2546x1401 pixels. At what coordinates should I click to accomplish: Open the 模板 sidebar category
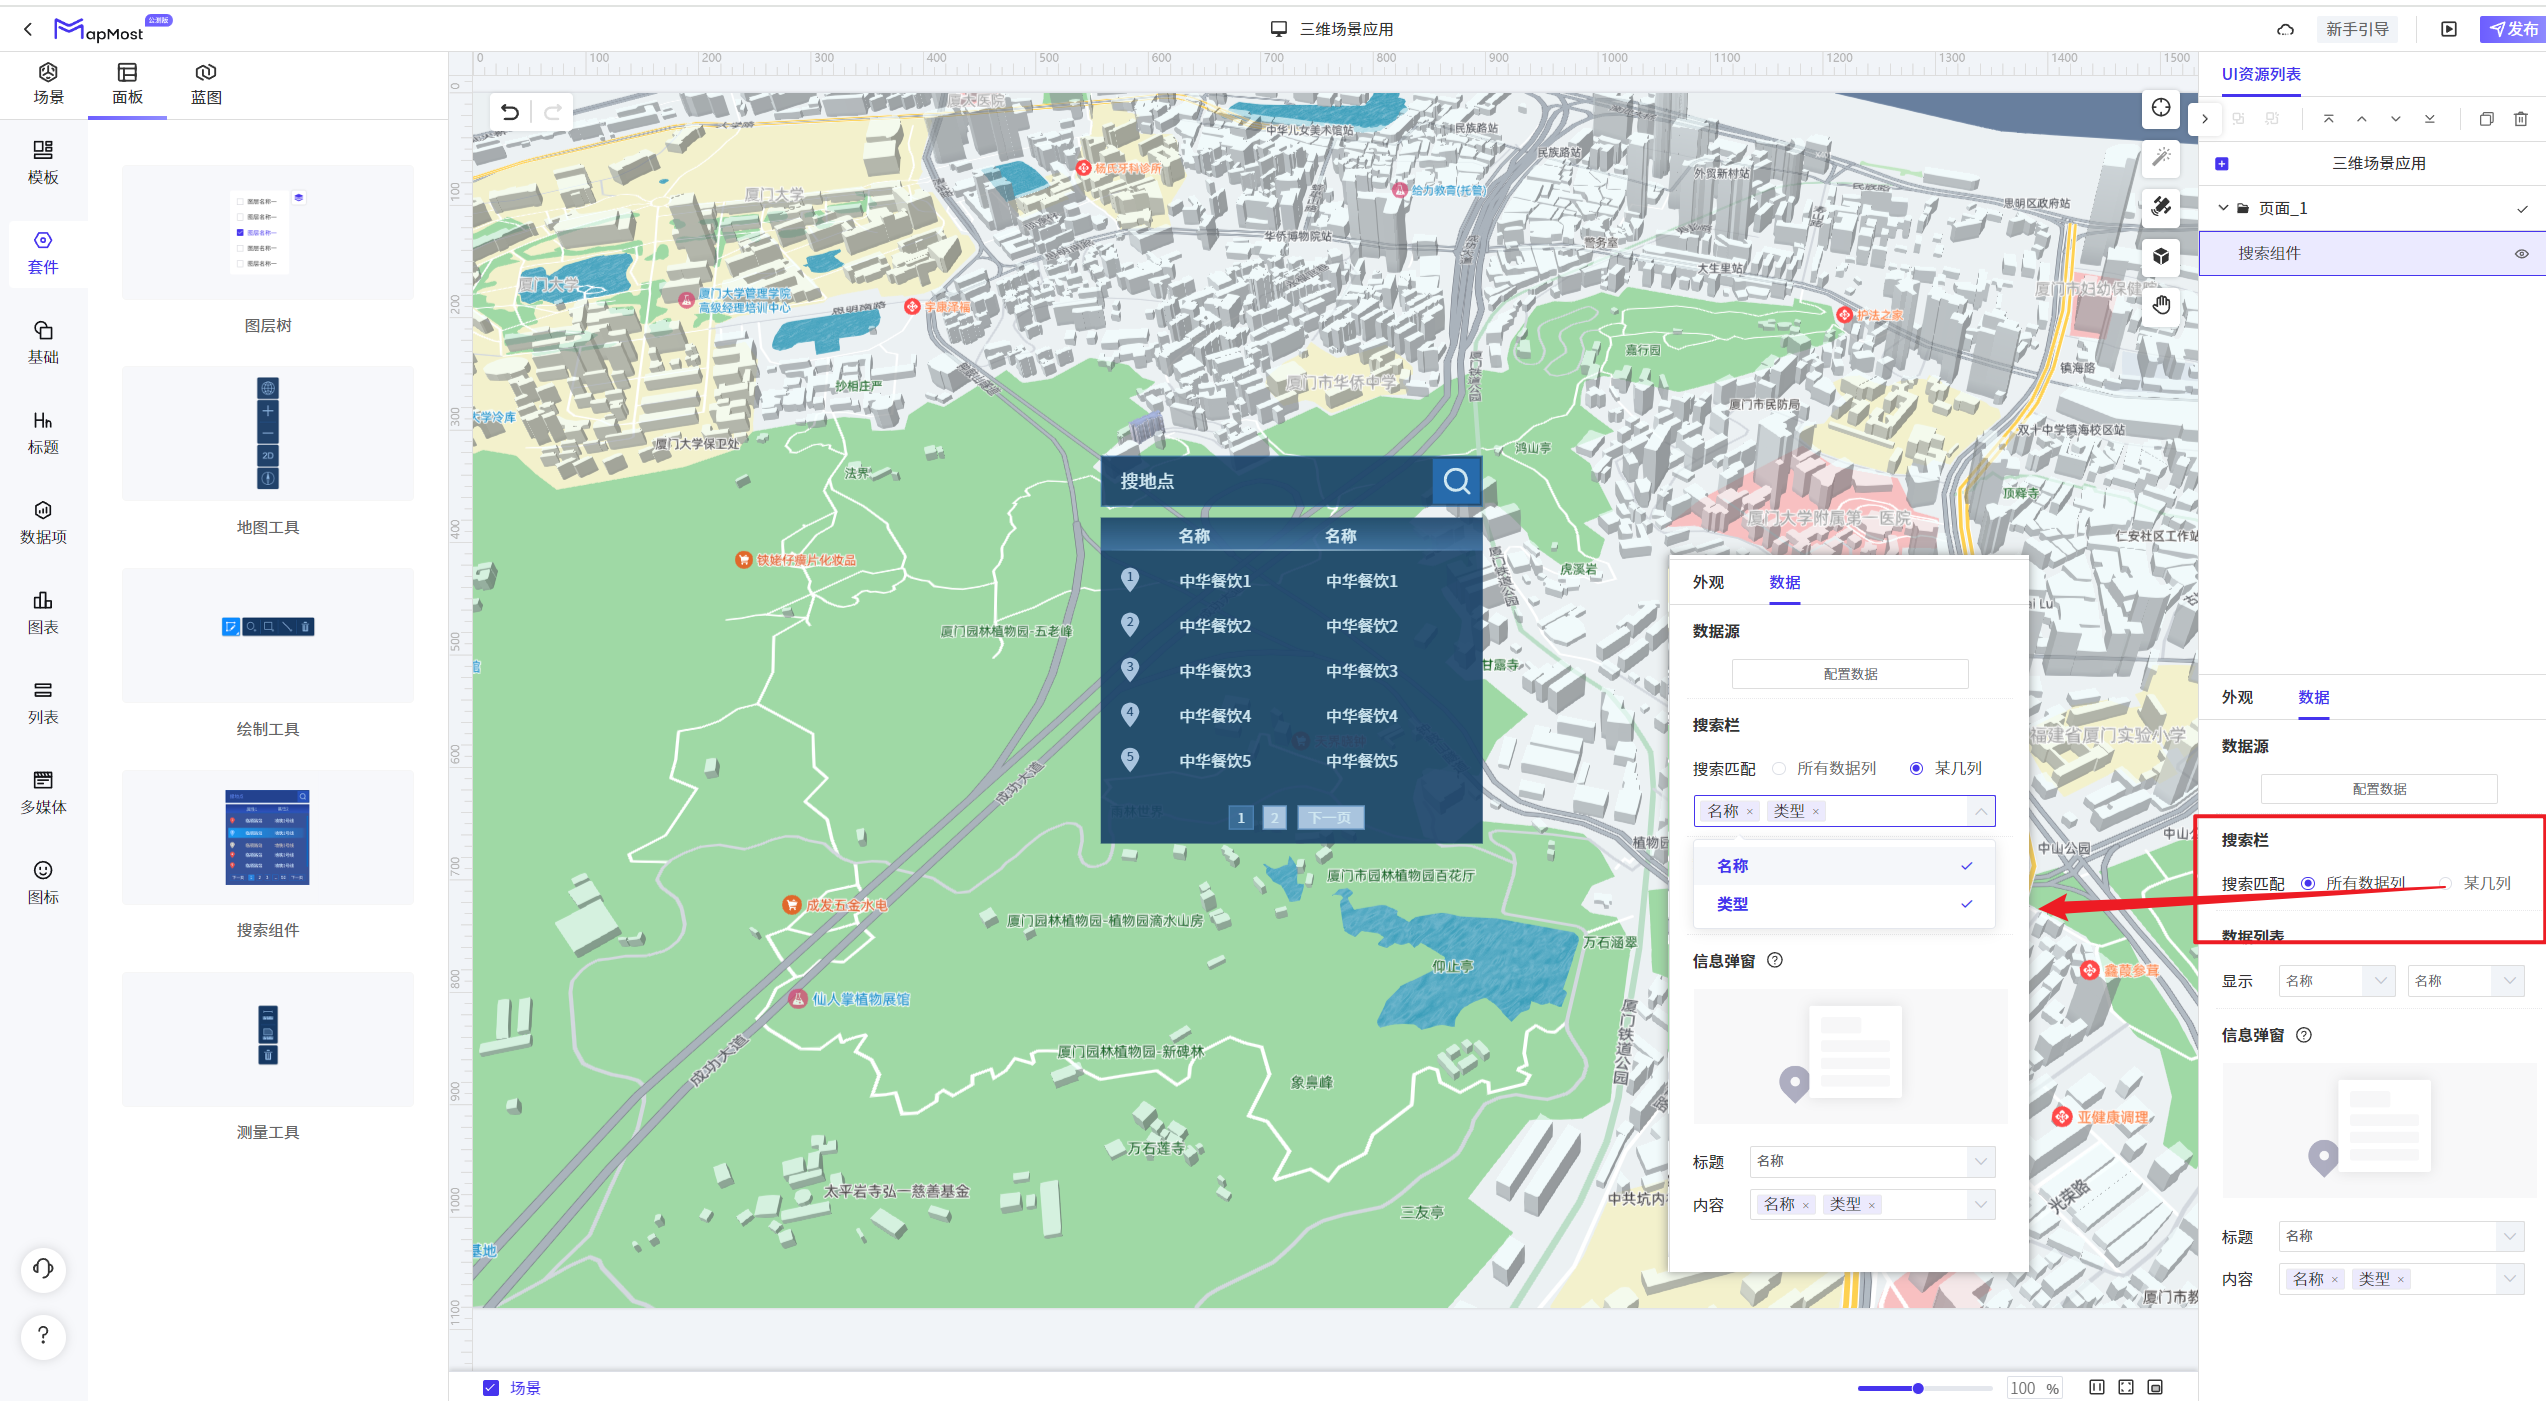point(43,162)
